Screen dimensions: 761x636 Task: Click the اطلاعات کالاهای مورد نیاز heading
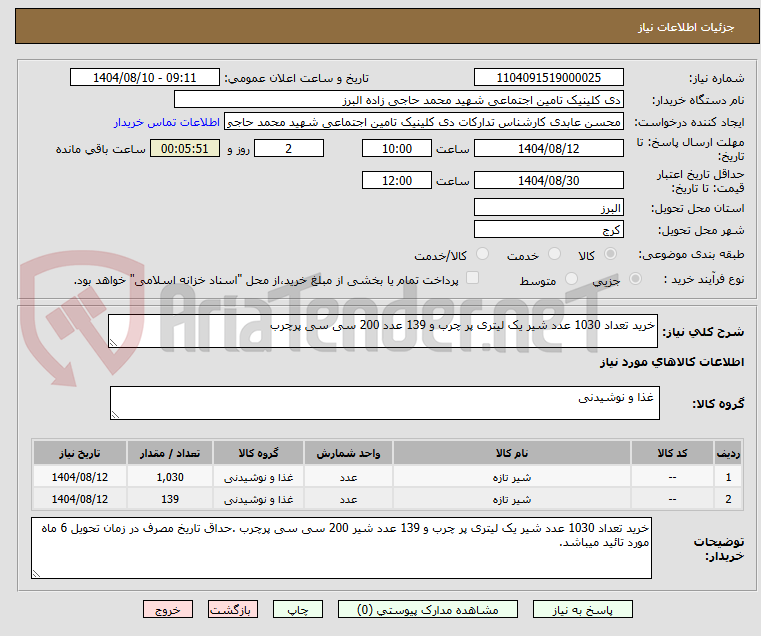pyautogui.click(x=672, y=362)
